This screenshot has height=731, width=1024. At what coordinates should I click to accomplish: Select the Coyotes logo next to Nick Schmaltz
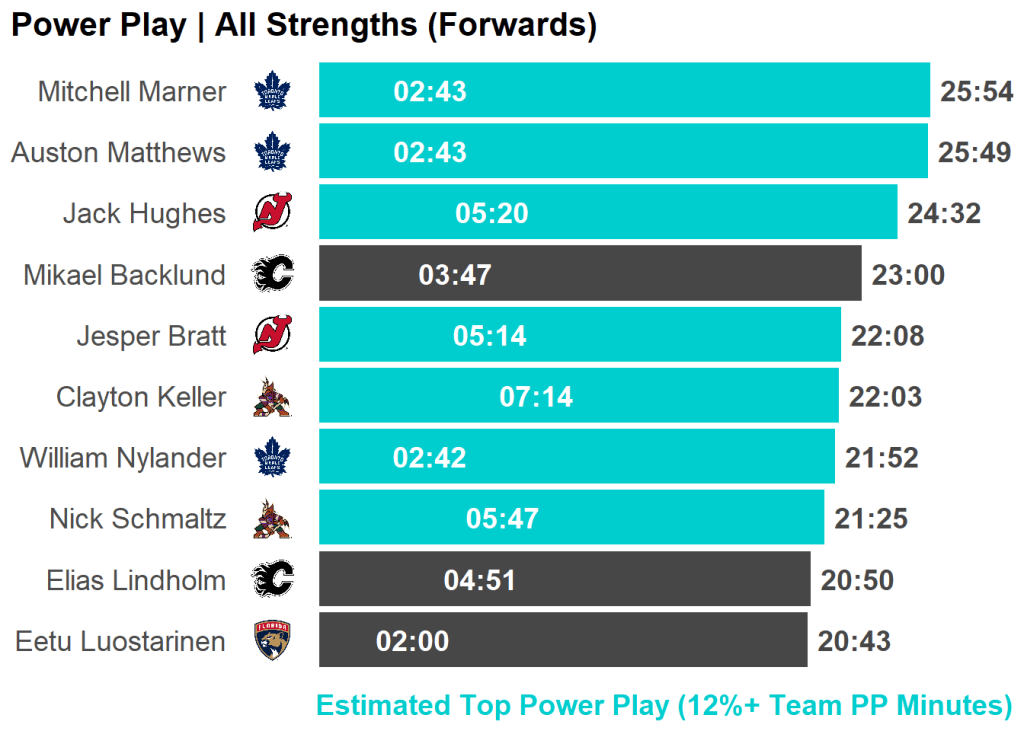click(x=272, y=519)
